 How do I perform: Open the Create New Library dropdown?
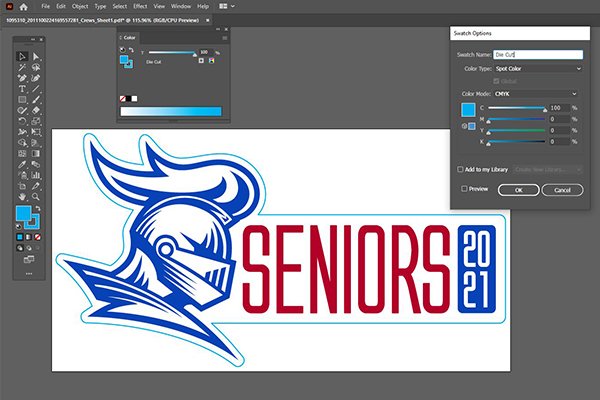536,170
